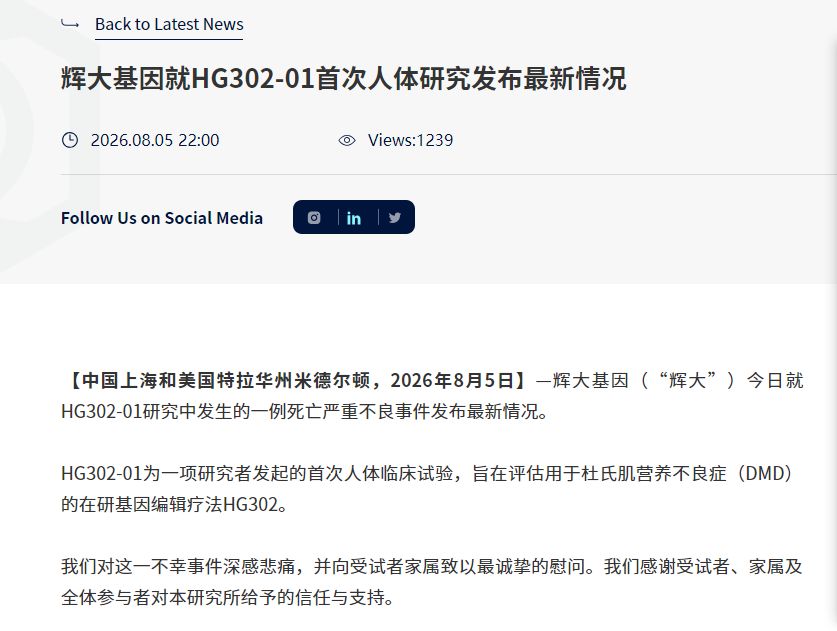Viewport: 837px width, 631px height.
Task: Go back to Latest News link
Action: [169, 24]
